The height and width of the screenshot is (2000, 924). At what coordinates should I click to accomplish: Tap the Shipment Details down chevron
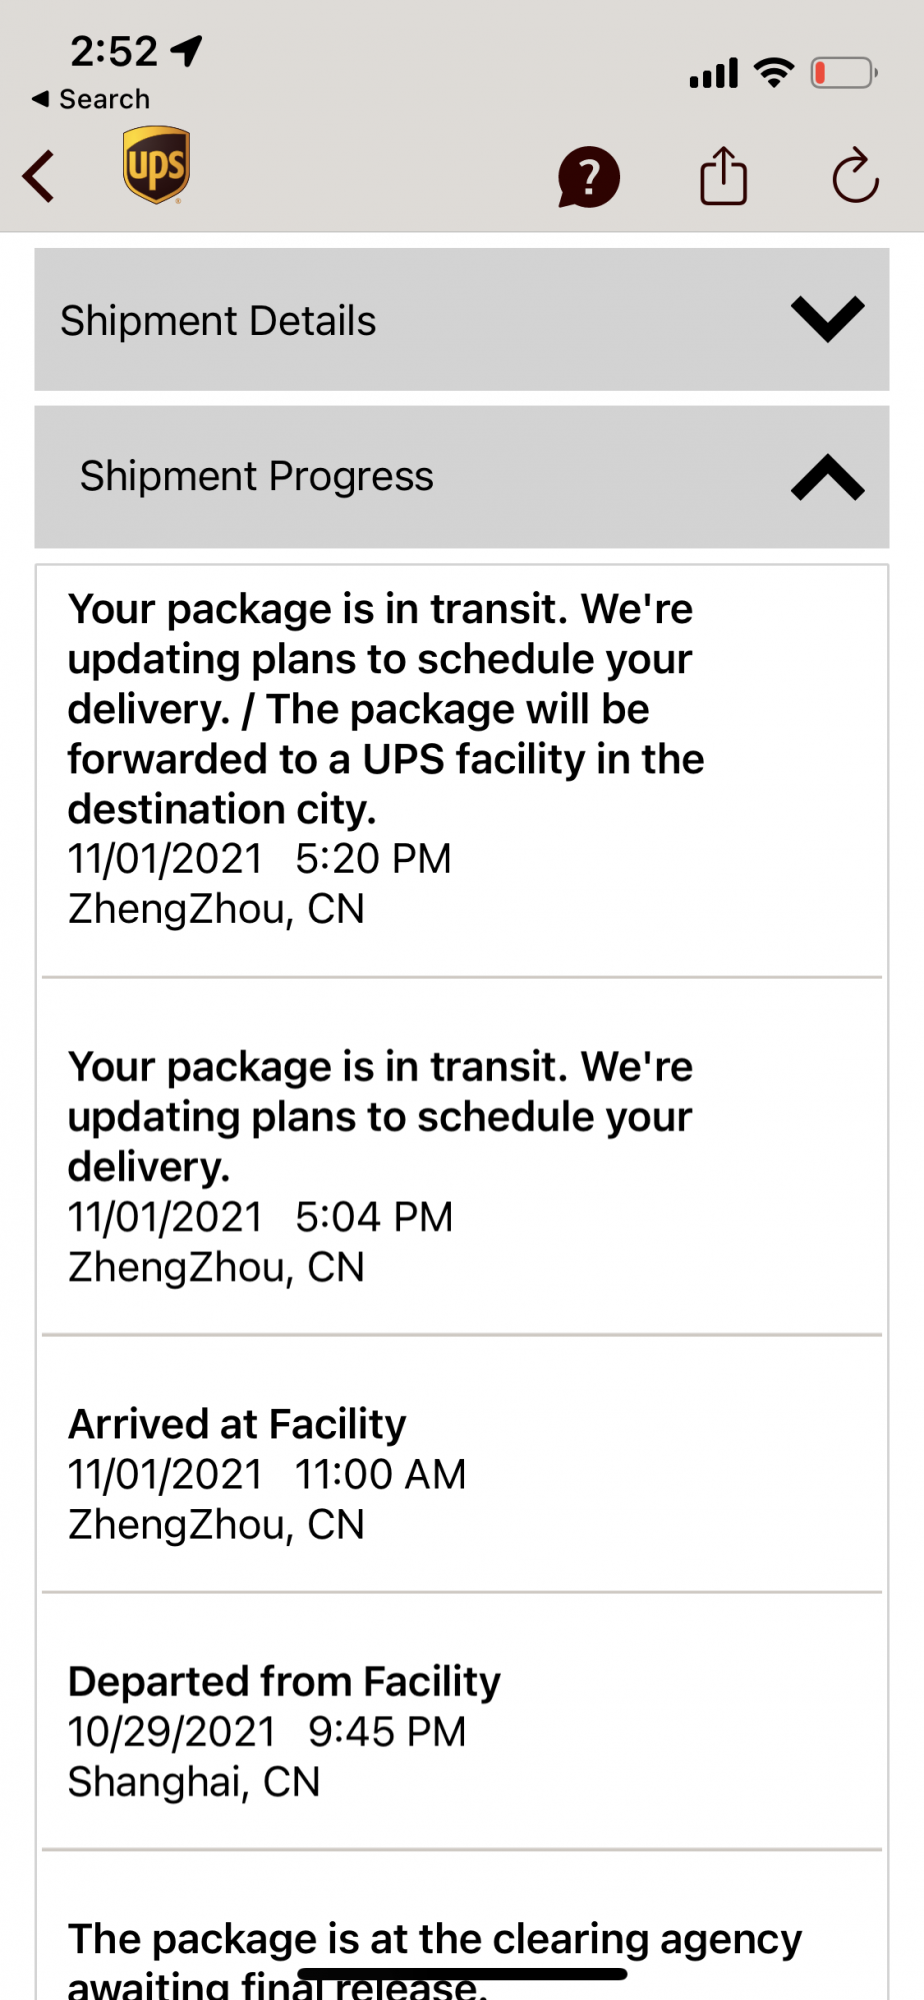pyautogui.click(x=827, y=320)
